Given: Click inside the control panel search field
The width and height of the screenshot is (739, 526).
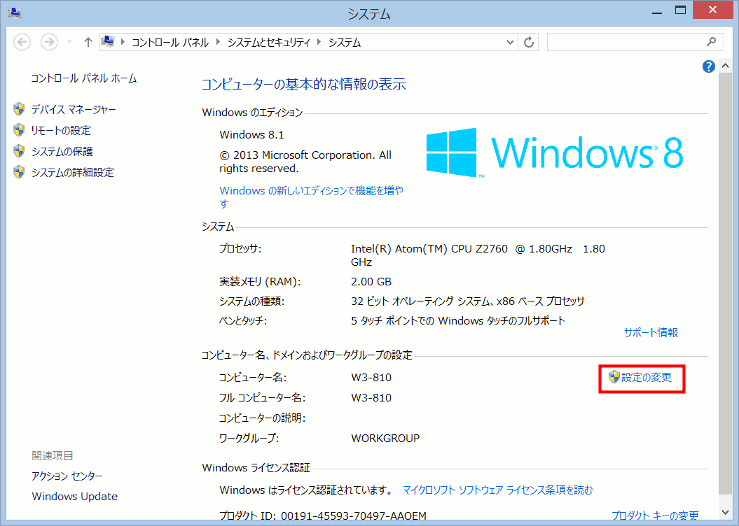Looking at the screenshot, I should [625, 43].
